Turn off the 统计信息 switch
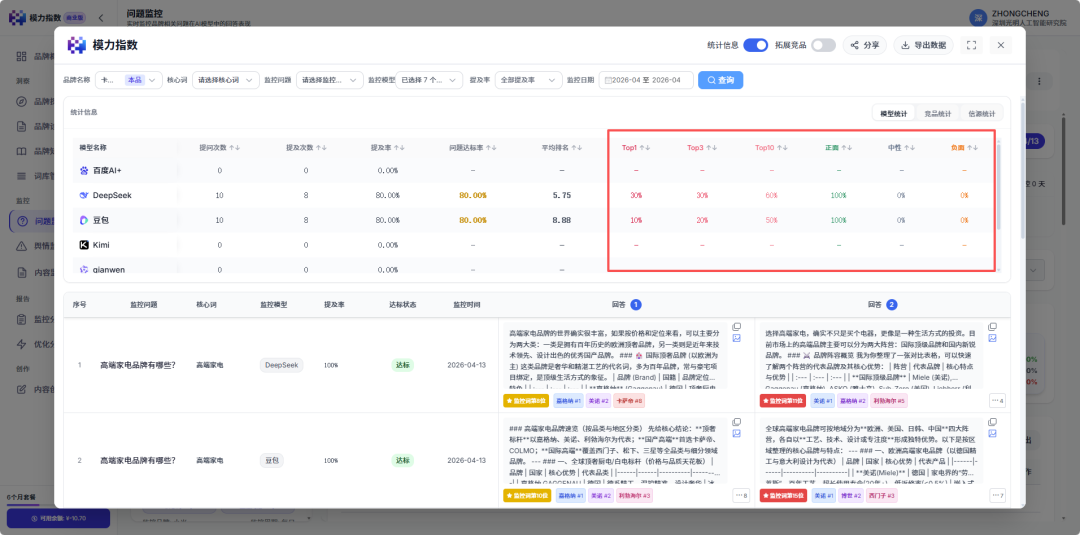 click(756, 45)
